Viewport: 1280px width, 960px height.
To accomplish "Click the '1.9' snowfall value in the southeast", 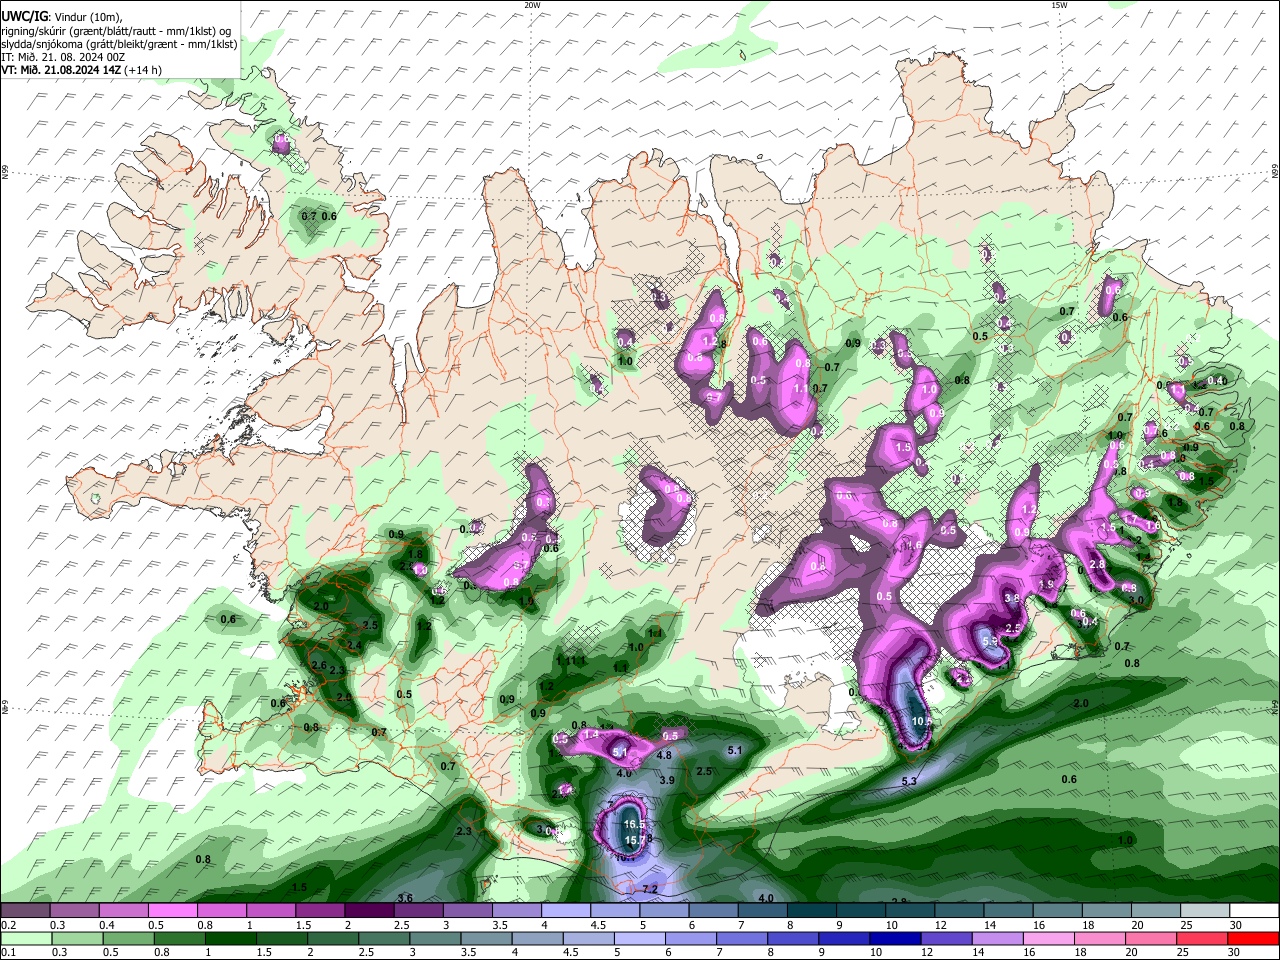I will 1047,585.
